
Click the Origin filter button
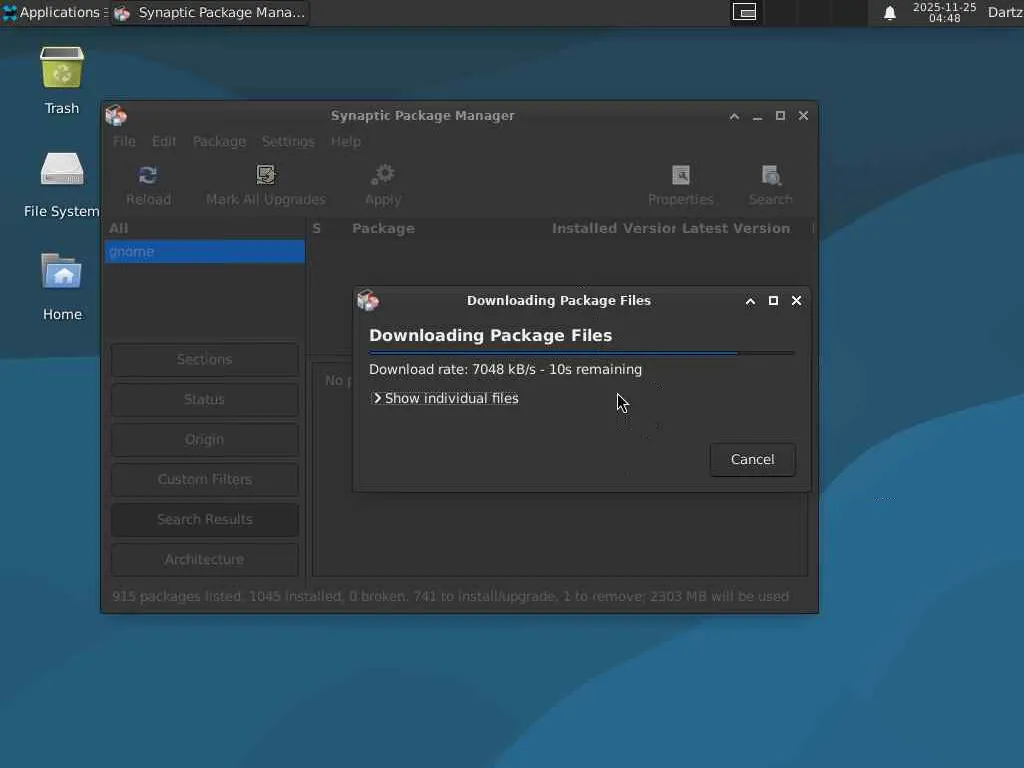pyautogui.click(x=204, y=439)
